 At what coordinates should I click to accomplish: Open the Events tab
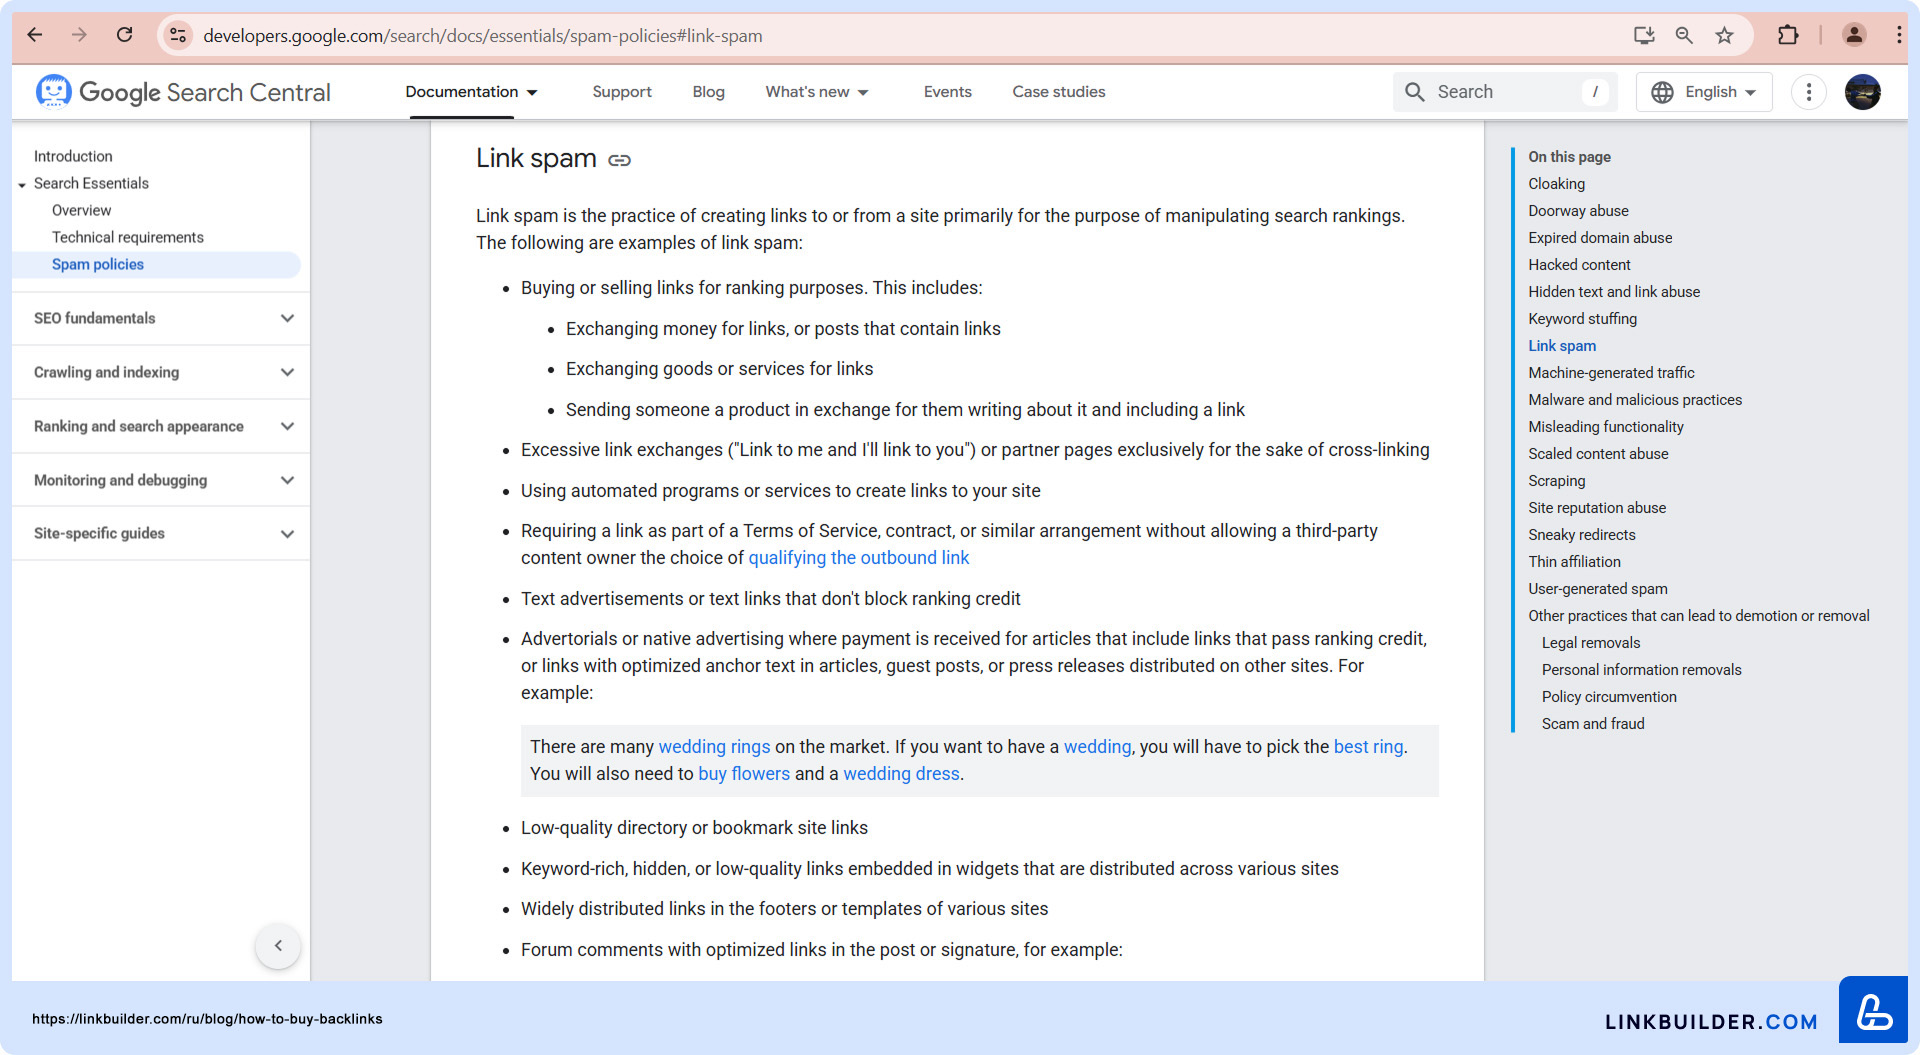[x=947, y=92]
